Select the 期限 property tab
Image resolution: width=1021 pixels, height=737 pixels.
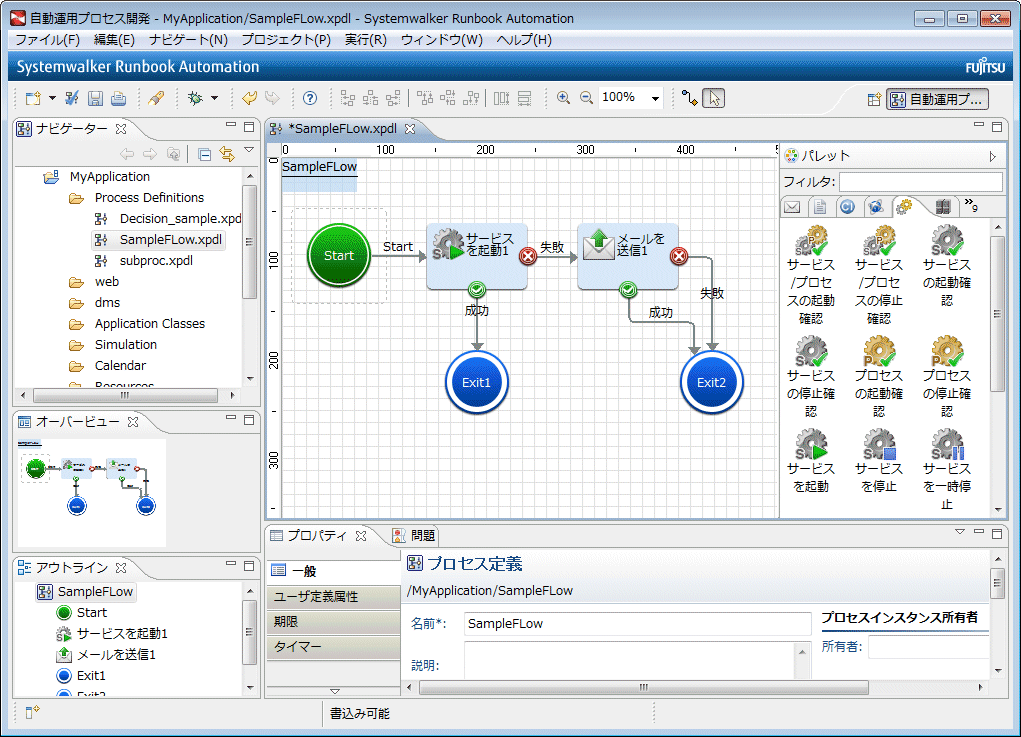click(x=333, y=622)
